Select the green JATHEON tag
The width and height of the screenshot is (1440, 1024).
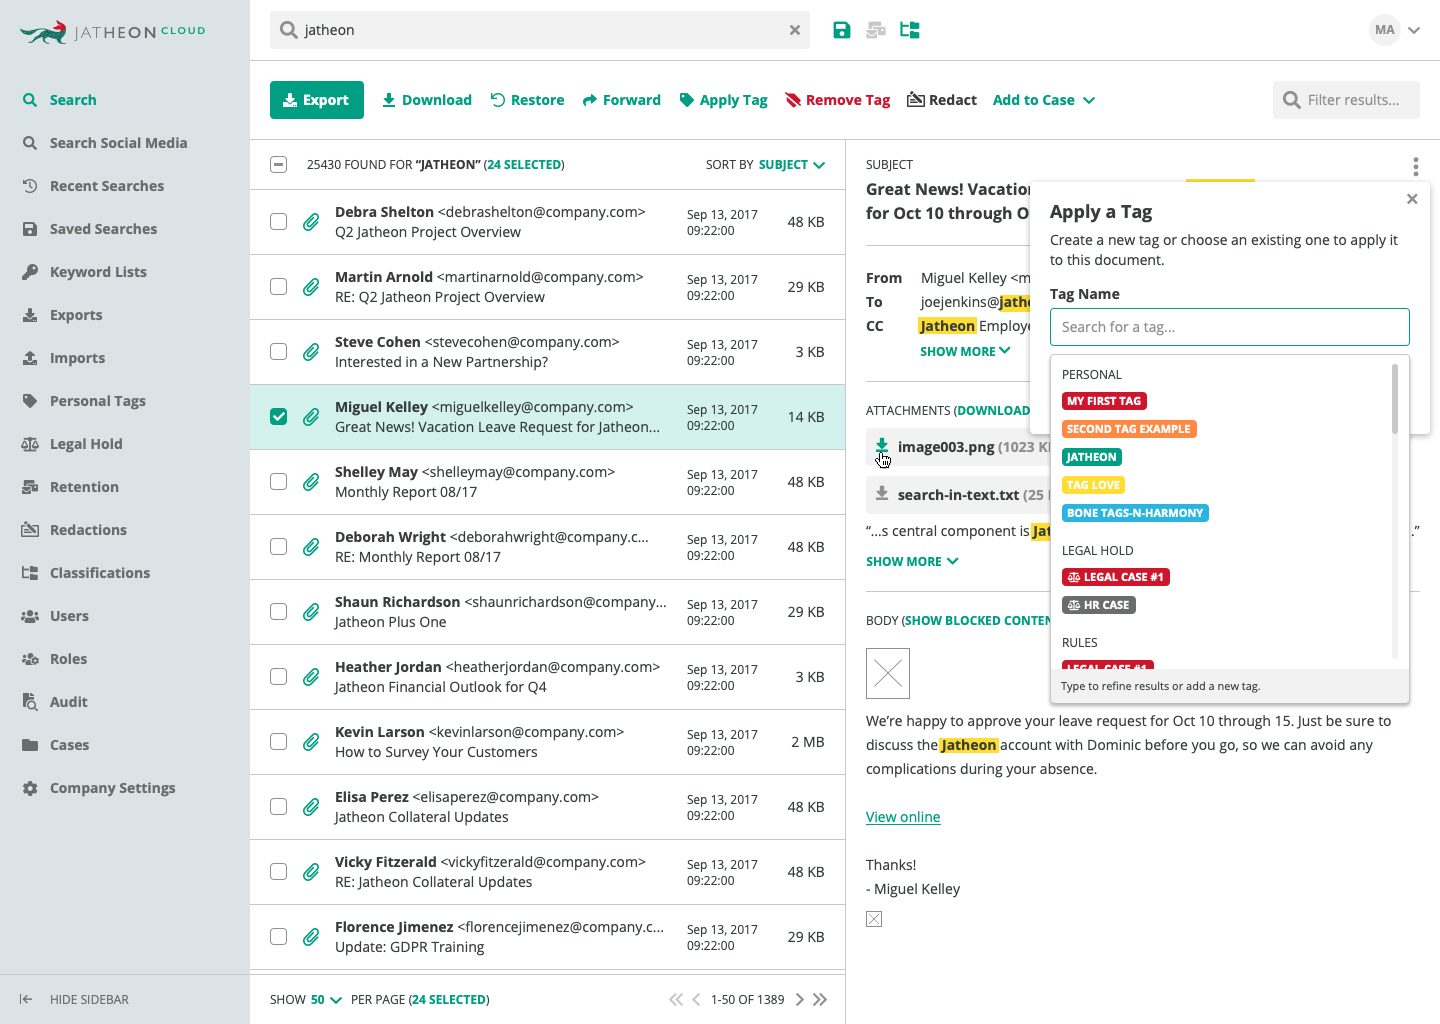1091,457
